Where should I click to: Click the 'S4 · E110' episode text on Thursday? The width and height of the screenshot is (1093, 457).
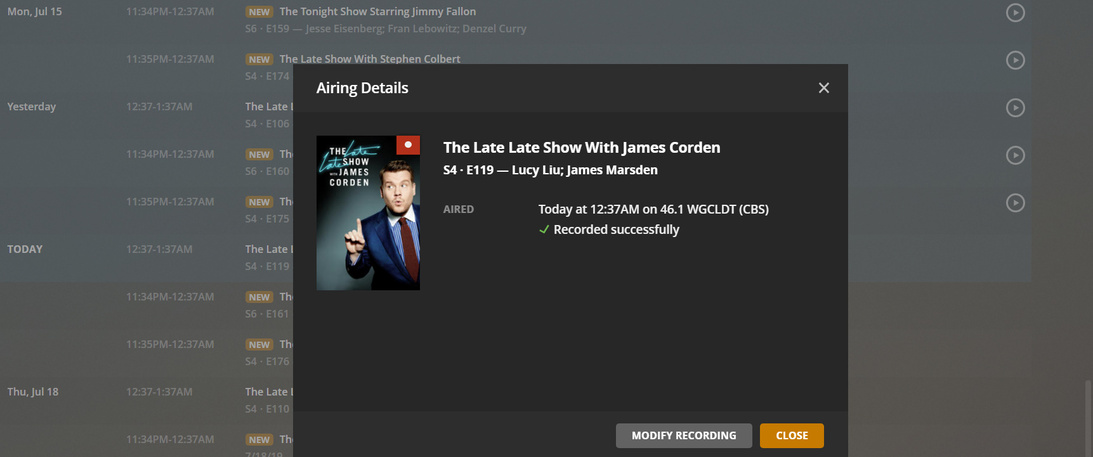[267, 409]
